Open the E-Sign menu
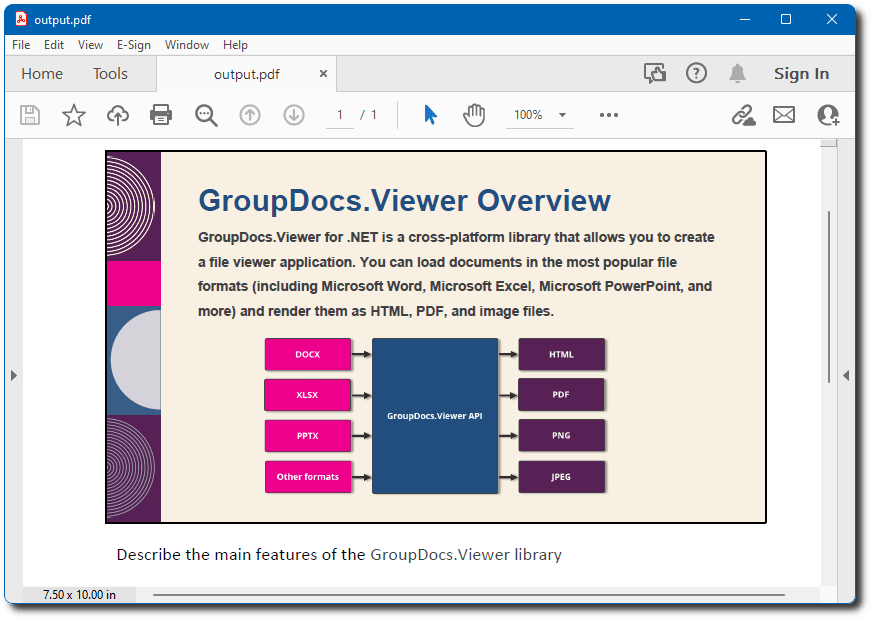Viewport: 872px width, 620px height. (133, 44)
